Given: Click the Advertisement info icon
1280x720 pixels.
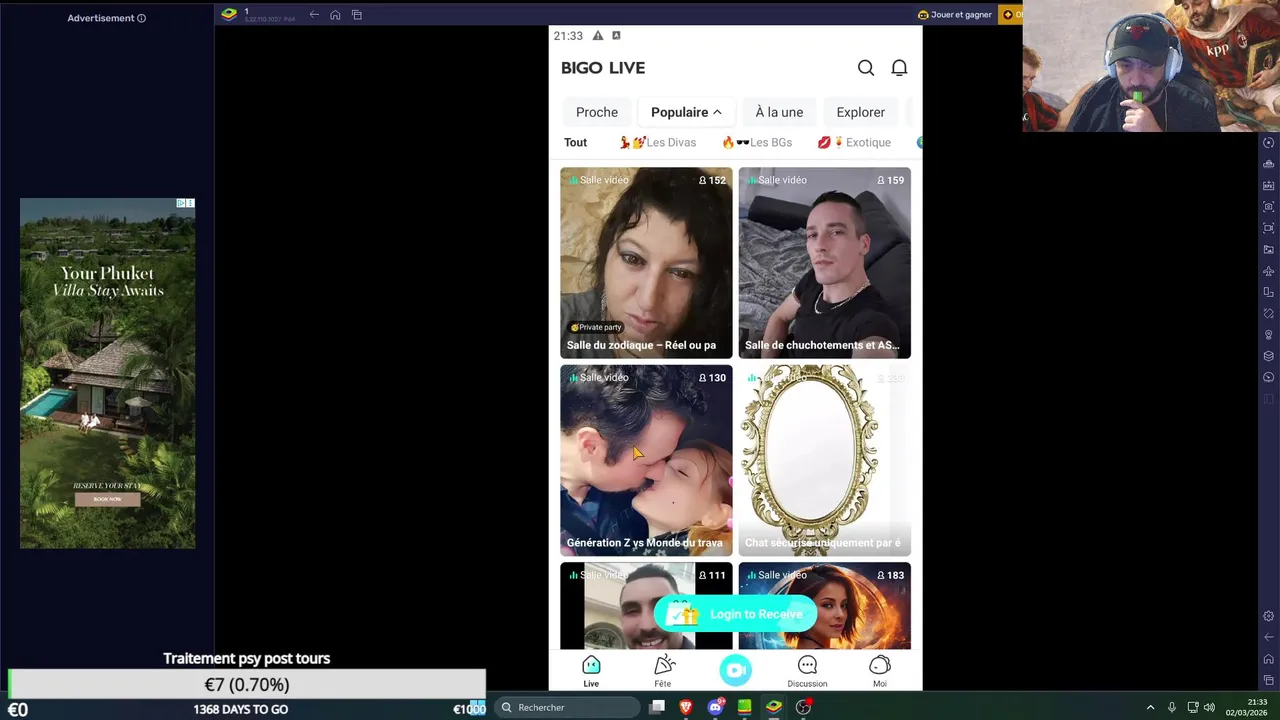Looking at the screenshot, I should click(x=141, y=18).
